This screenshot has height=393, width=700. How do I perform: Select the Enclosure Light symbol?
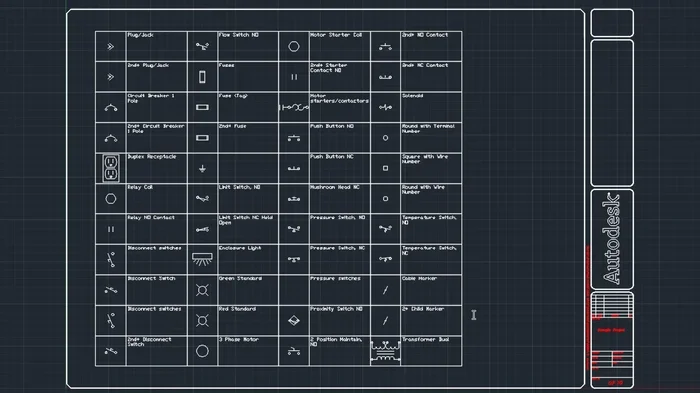202,259
